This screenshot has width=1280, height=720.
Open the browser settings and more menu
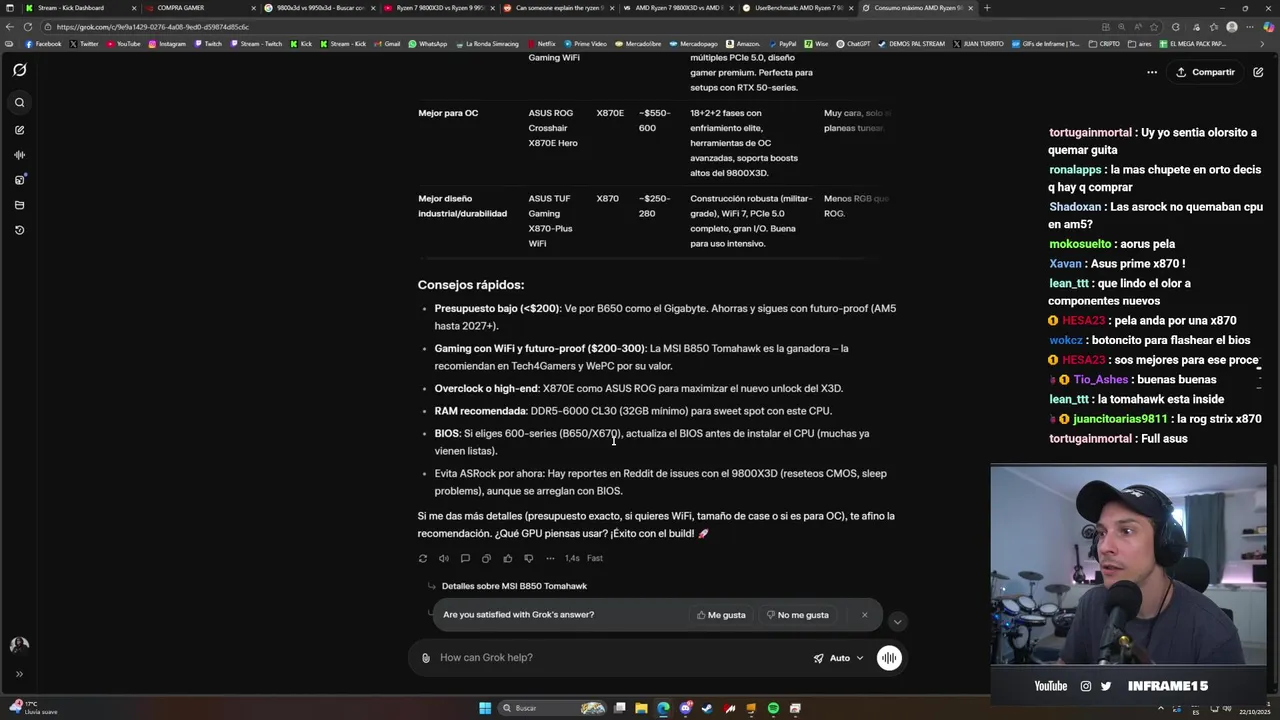click(1250, 27)
